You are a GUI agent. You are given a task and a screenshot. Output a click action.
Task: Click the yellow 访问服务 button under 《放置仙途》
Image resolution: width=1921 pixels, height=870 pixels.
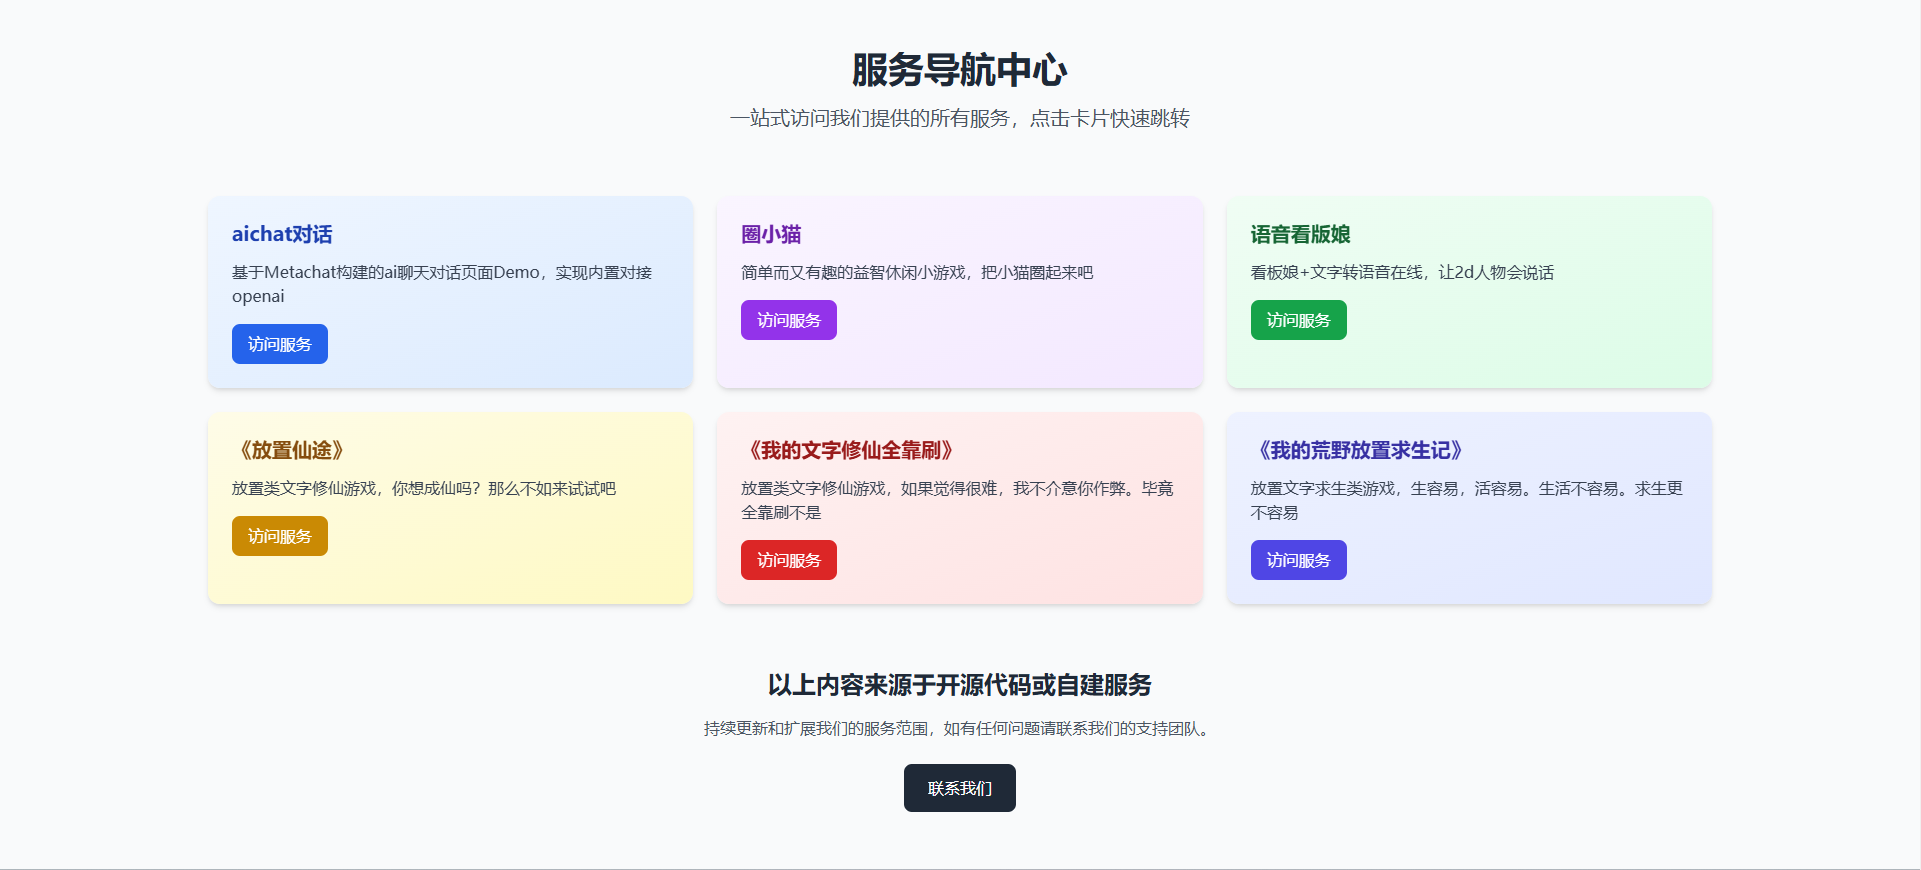pos(279,536)
